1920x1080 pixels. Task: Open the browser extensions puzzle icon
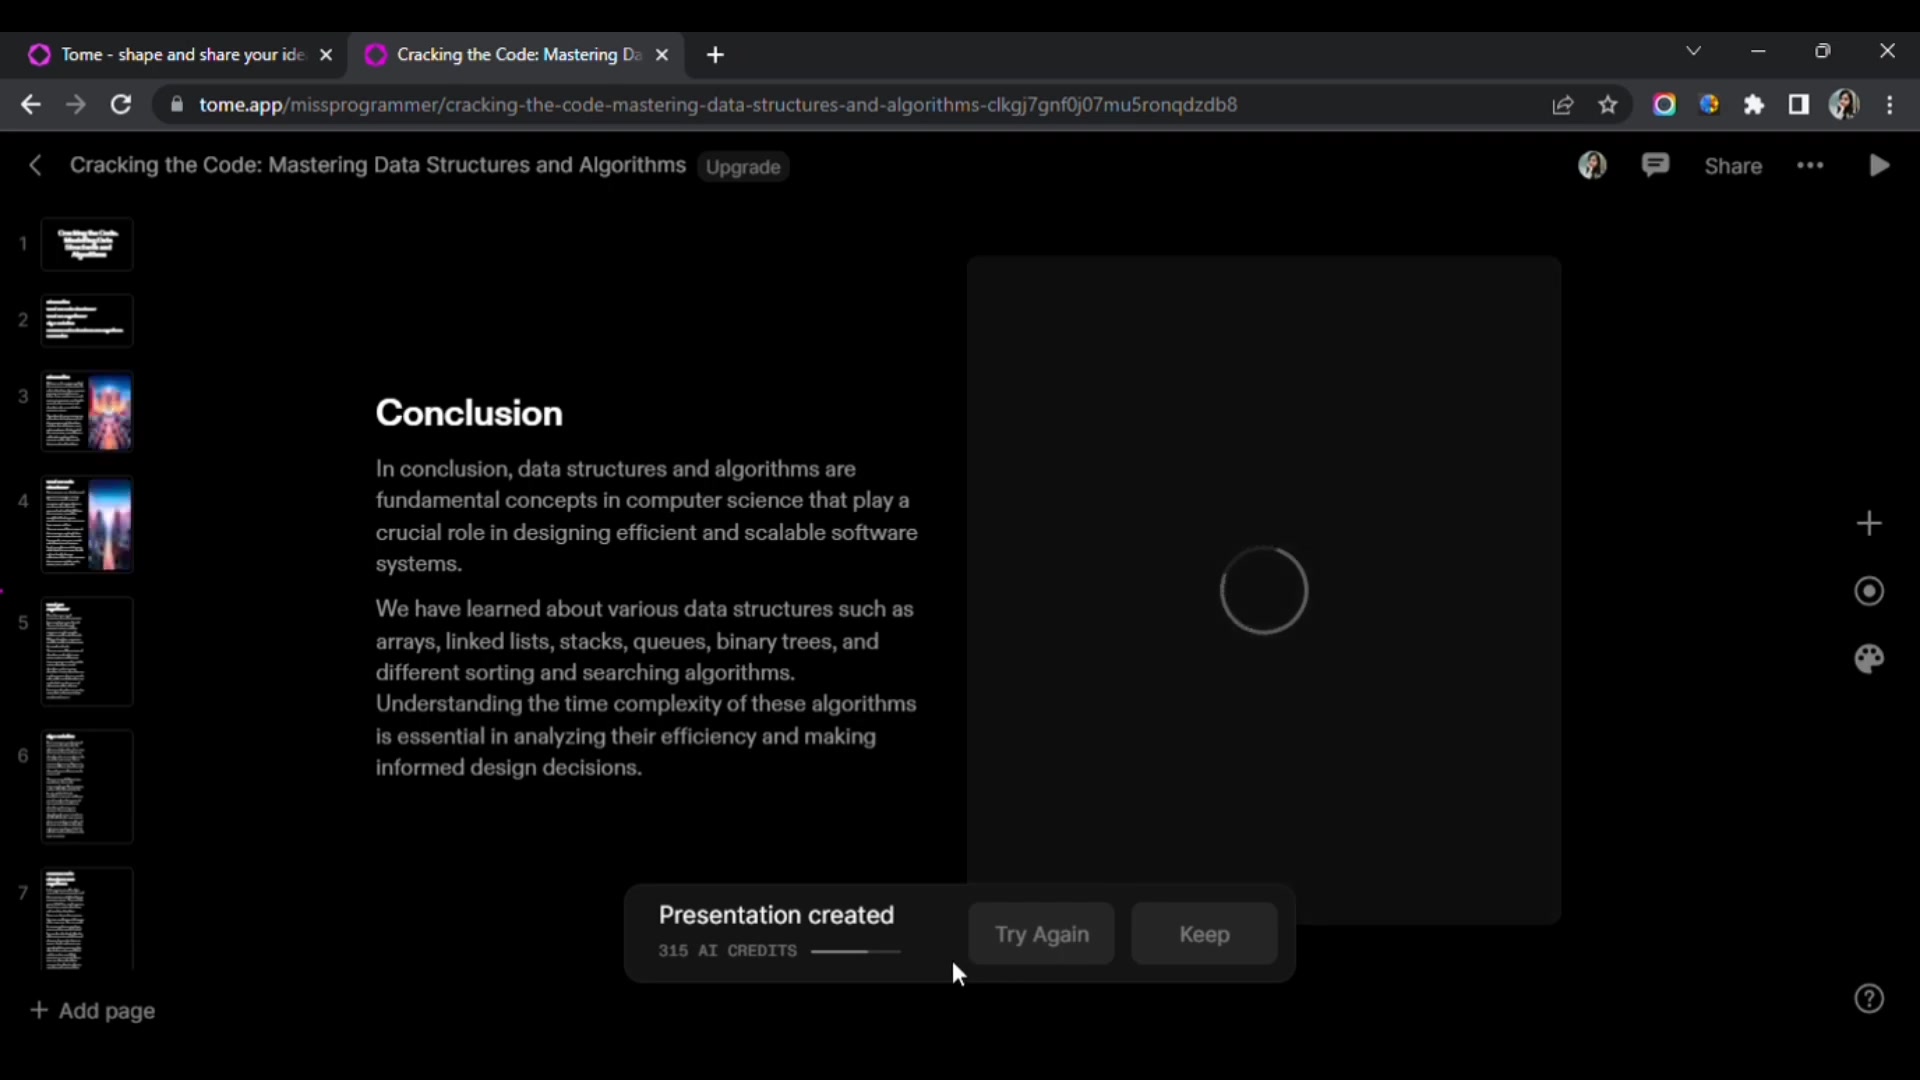coord(1754,105)
